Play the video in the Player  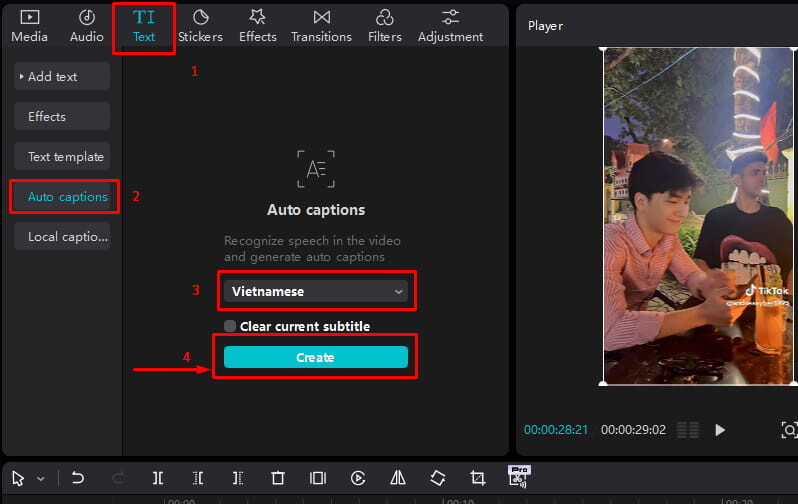click(x=719, y=430)
